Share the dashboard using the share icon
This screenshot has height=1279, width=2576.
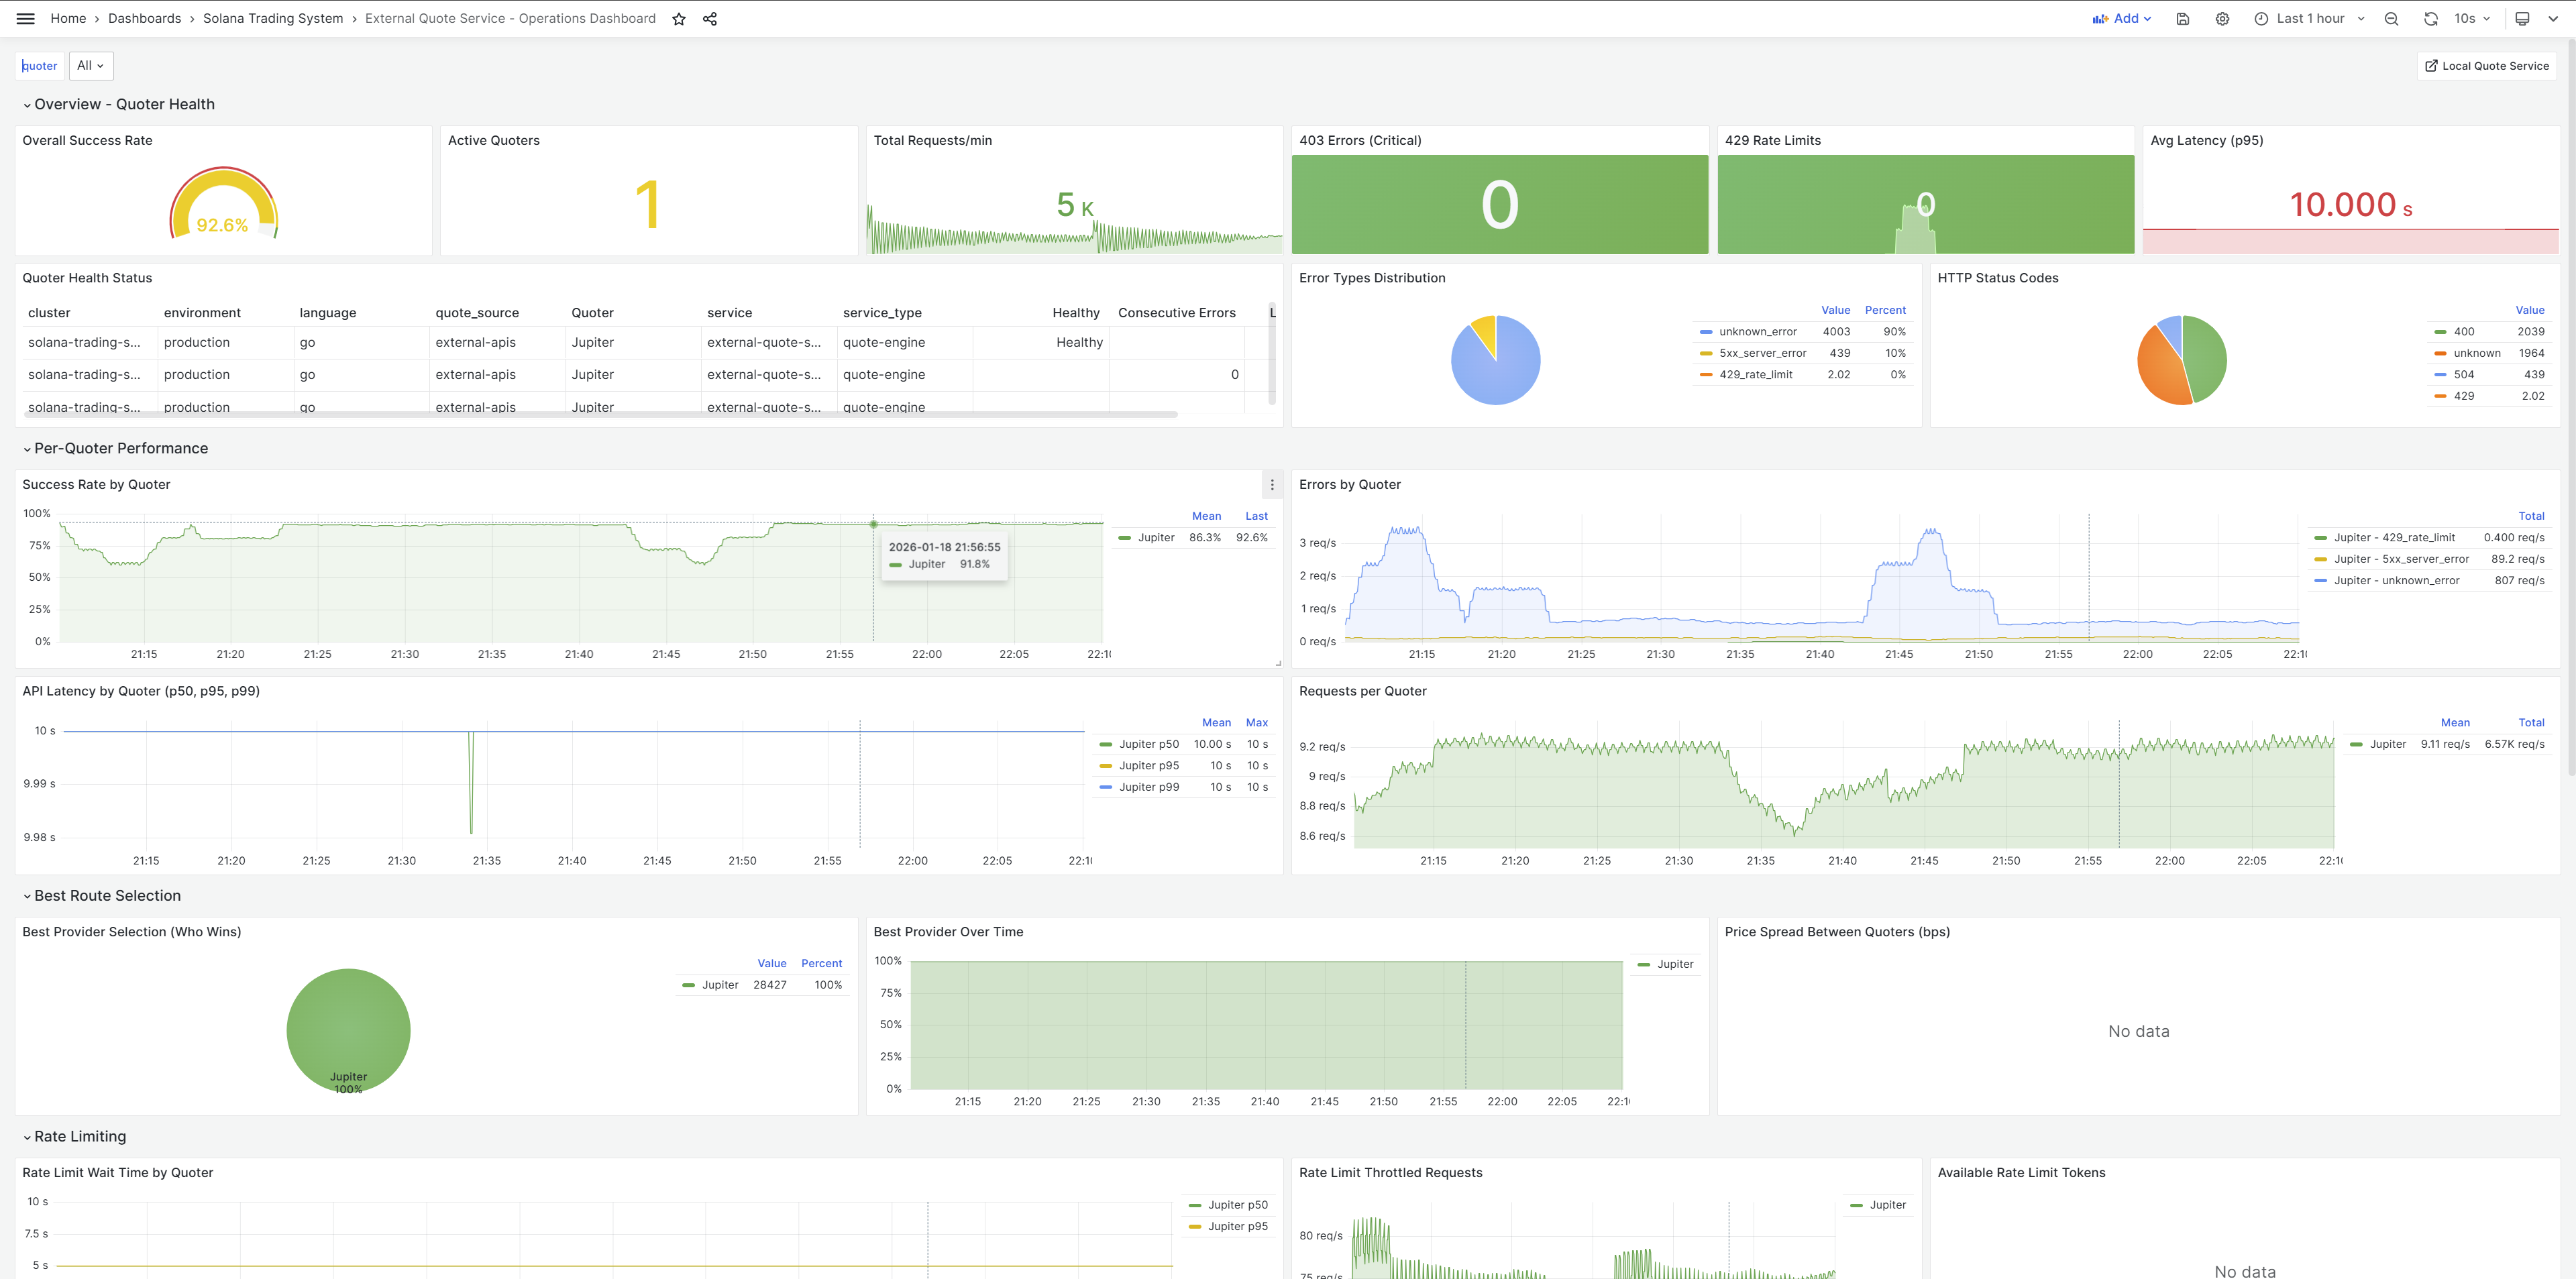(709, 18)
